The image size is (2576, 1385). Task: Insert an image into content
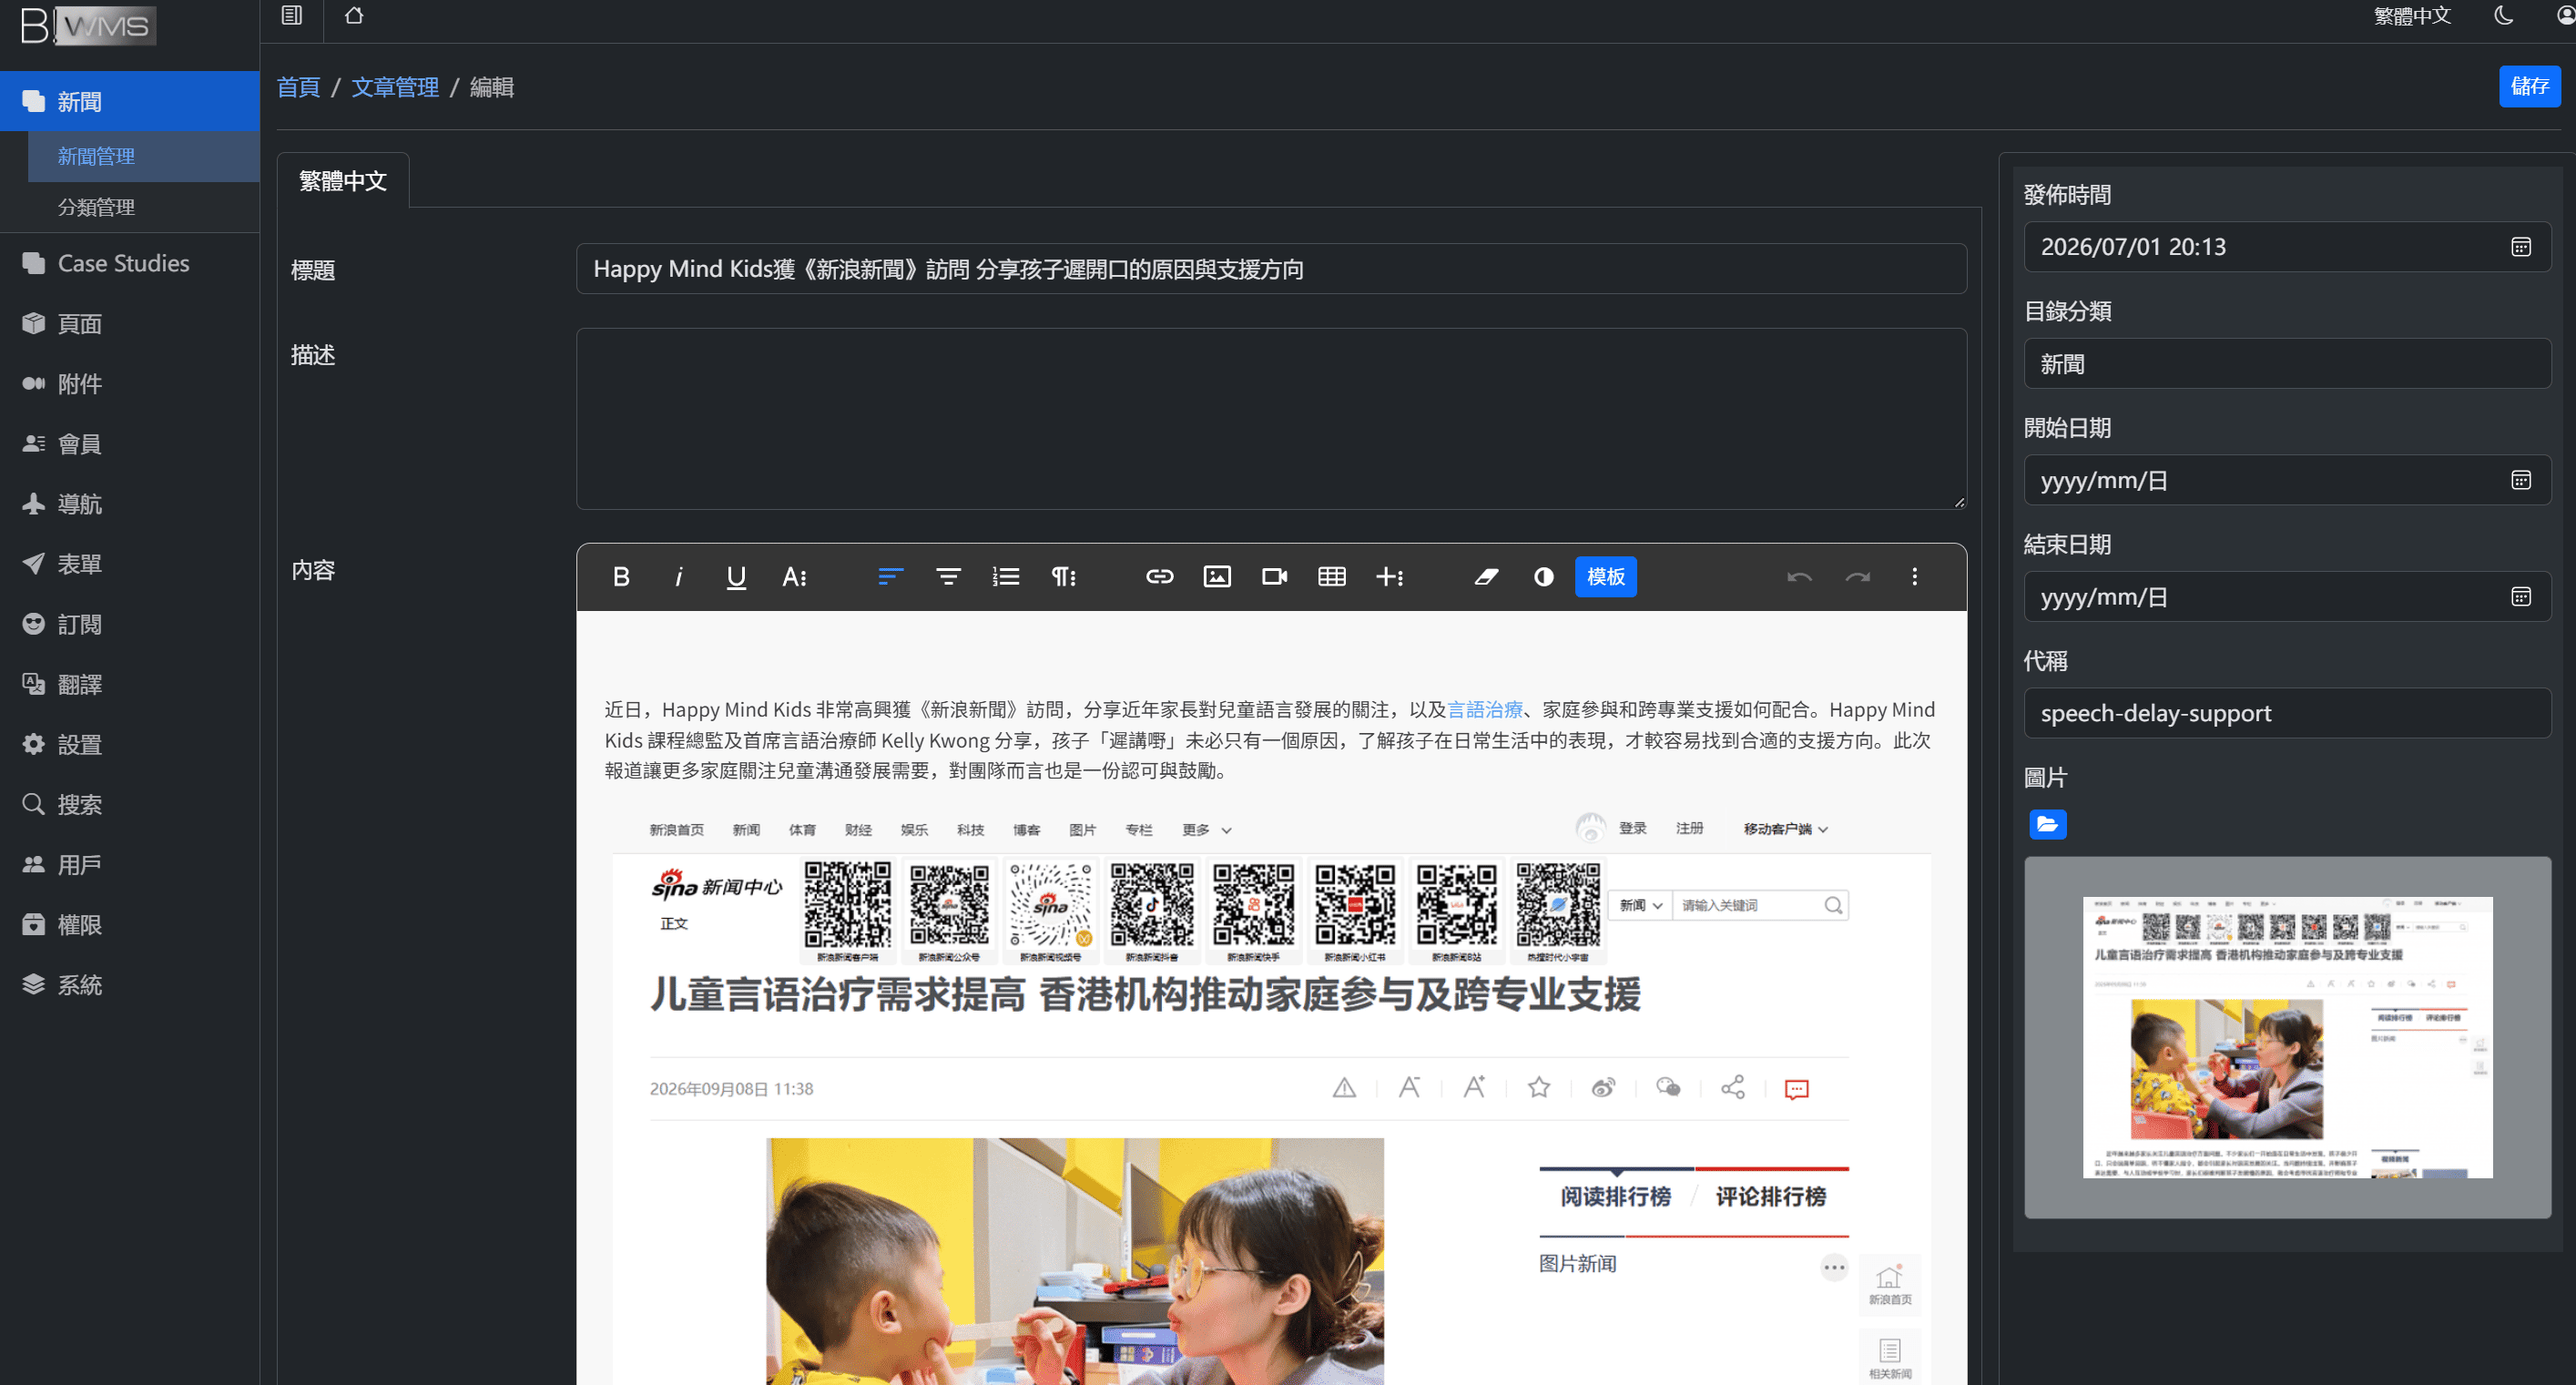pyautogui.click(x=1217, y=576)
